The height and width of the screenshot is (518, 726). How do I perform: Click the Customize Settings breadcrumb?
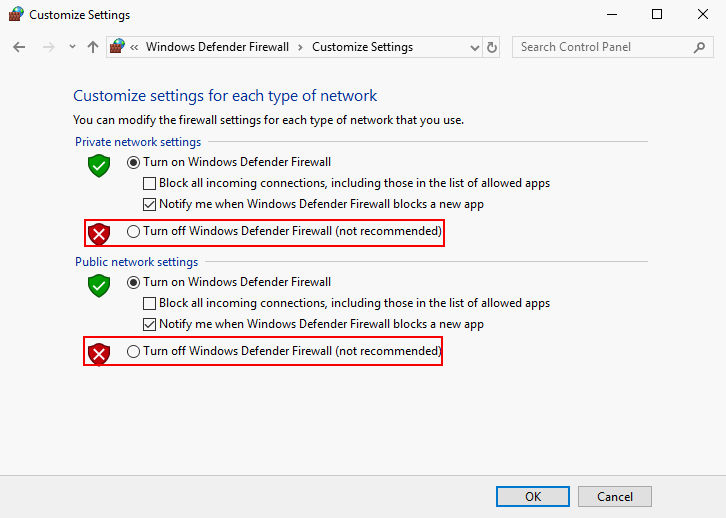pyautogui.click(x=362, y=47)
